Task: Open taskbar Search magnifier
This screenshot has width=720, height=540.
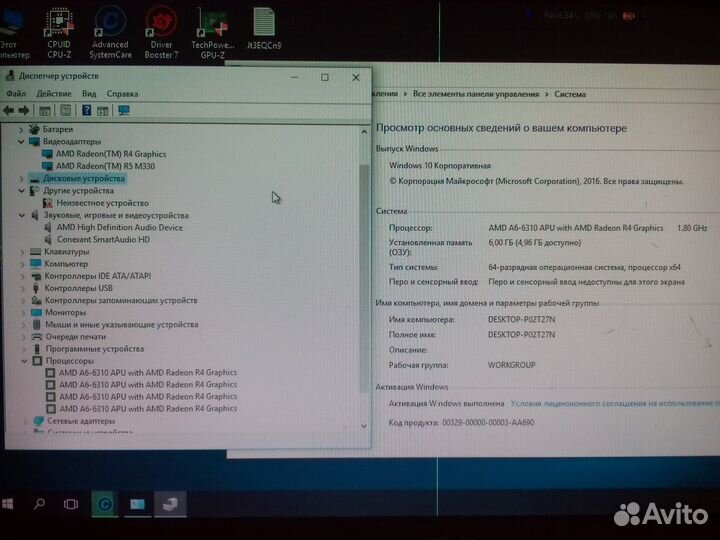Action: (39, 504)
